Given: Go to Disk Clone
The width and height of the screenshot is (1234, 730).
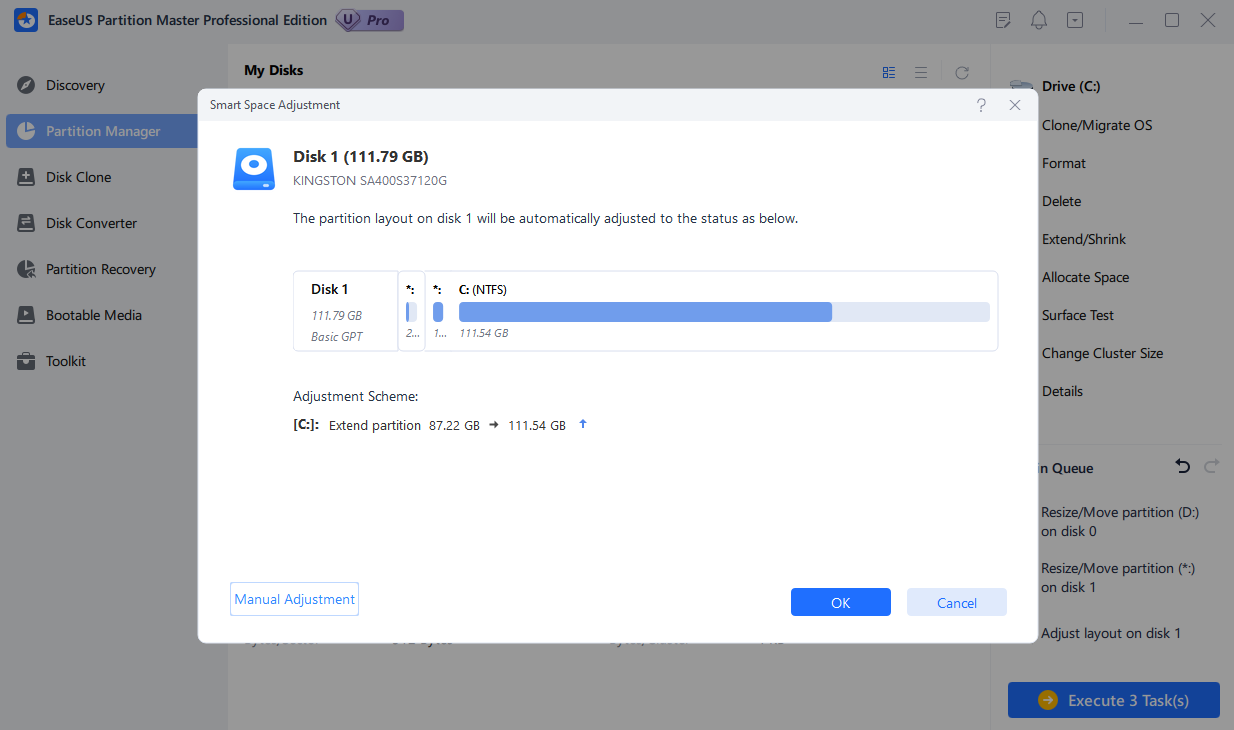Looking at the screenshot, I should tap(78, 177).
